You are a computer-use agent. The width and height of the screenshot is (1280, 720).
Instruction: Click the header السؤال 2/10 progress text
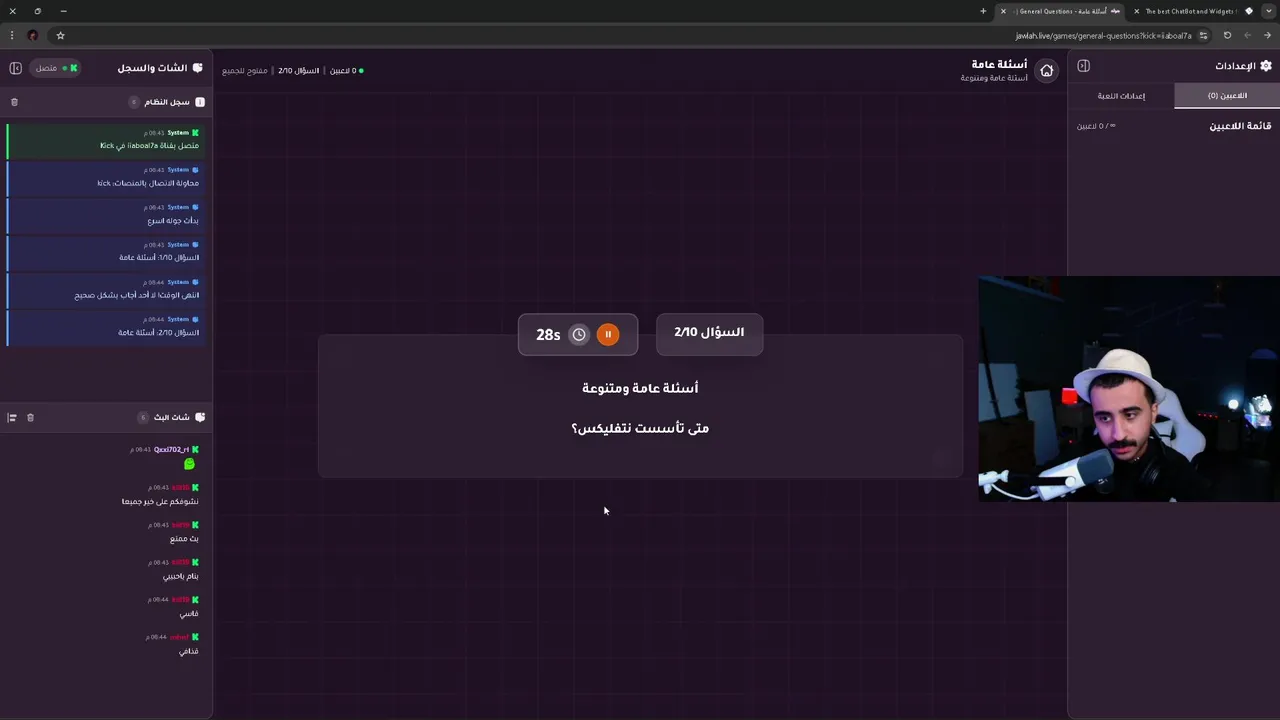point(299,71)
